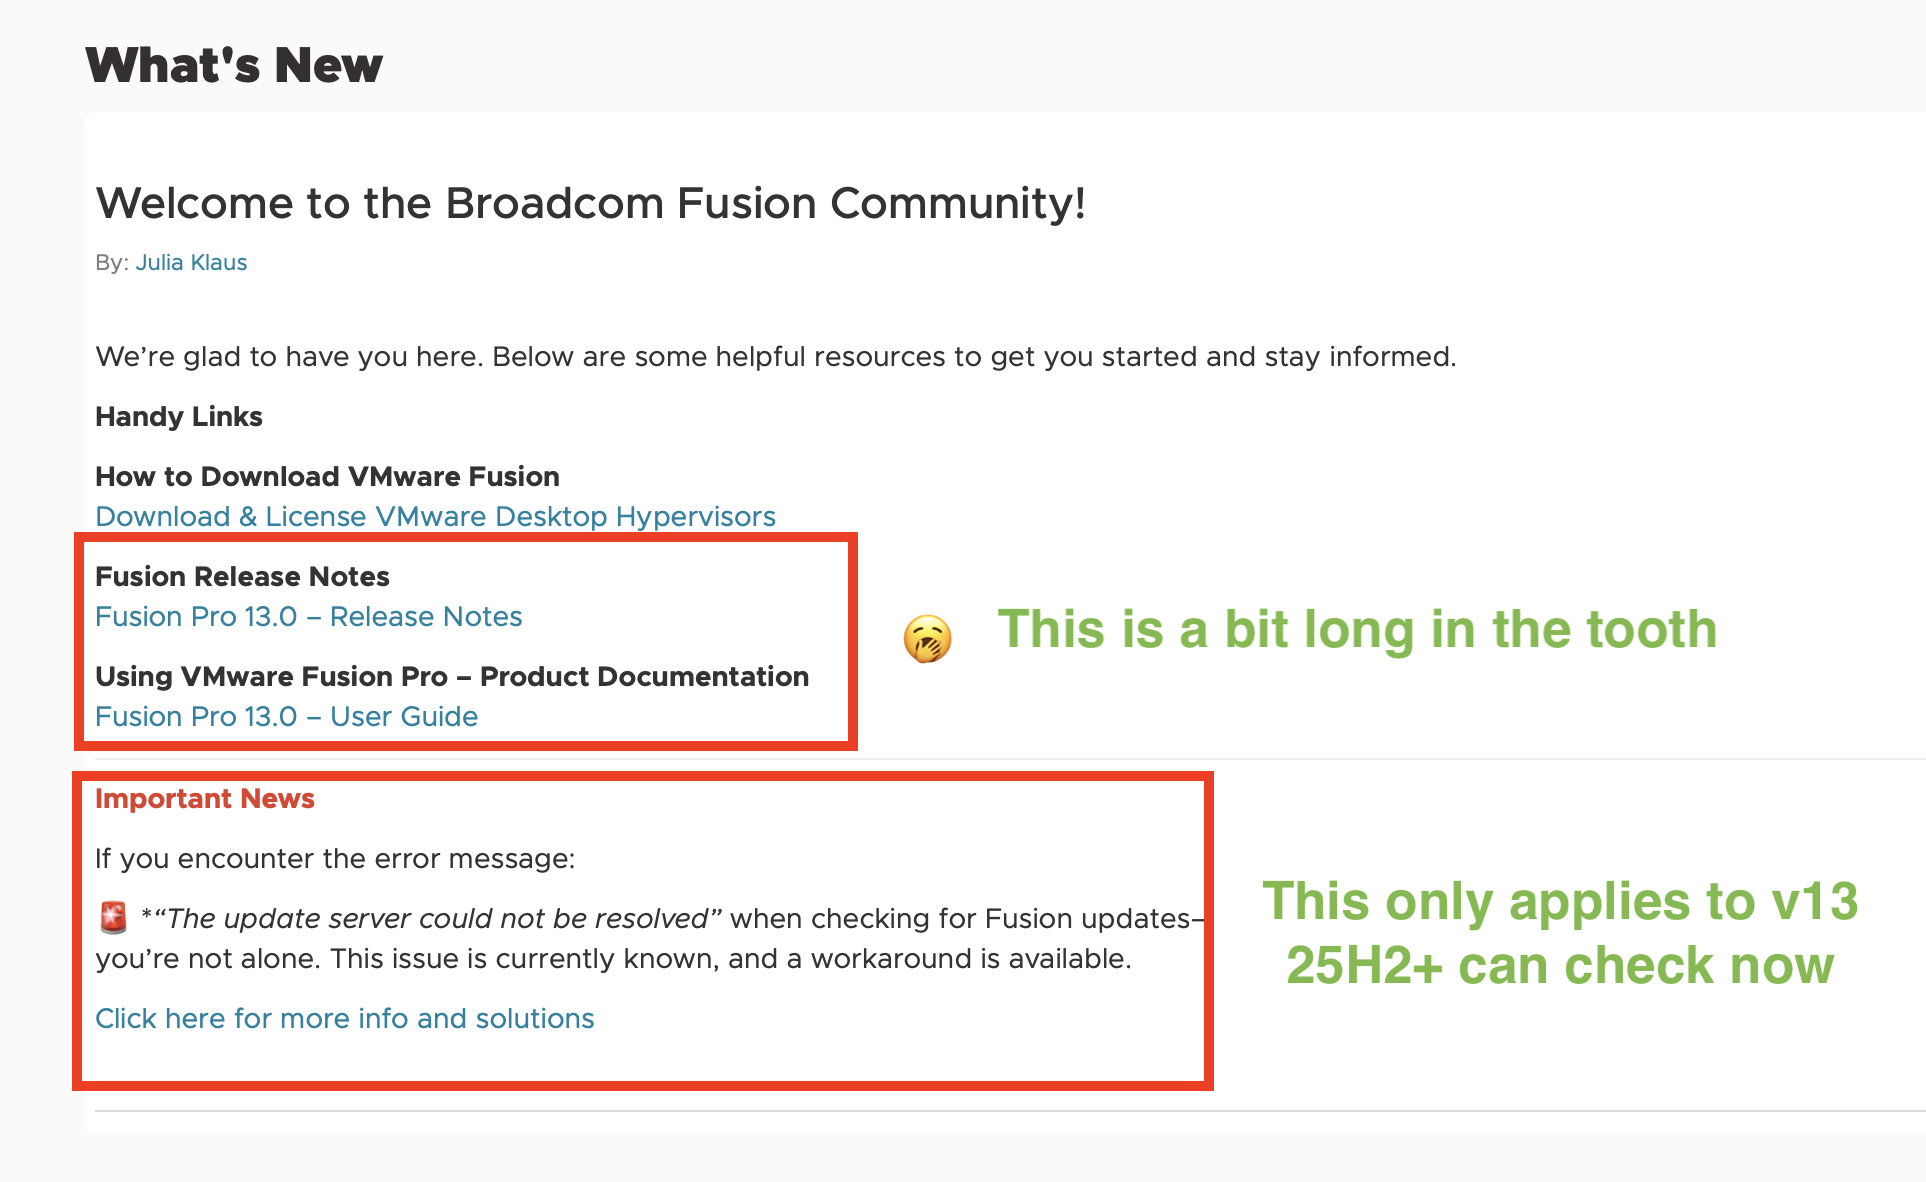Click here for more info and solutions
This screenshot has height=1182, width=1926.
(x=344, y=1018)
